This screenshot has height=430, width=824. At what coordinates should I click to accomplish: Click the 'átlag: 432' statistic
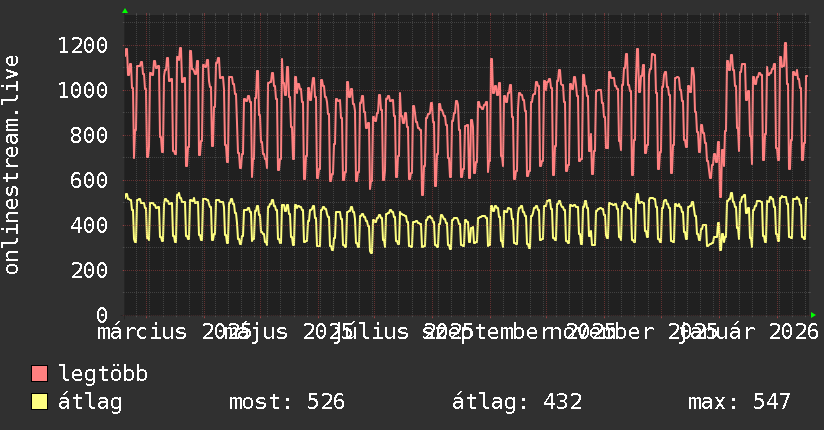(517, 402)
